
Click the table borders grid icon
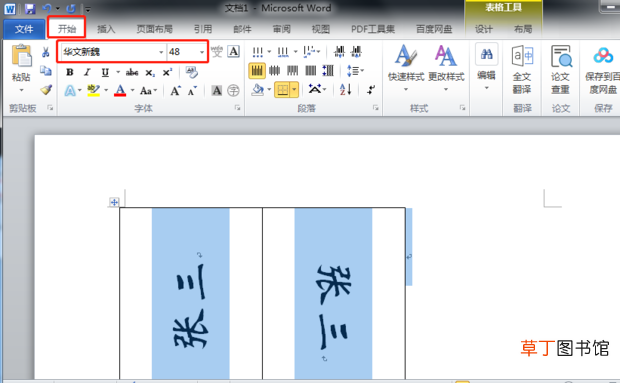pyautogui.click(x=282, y=90)
